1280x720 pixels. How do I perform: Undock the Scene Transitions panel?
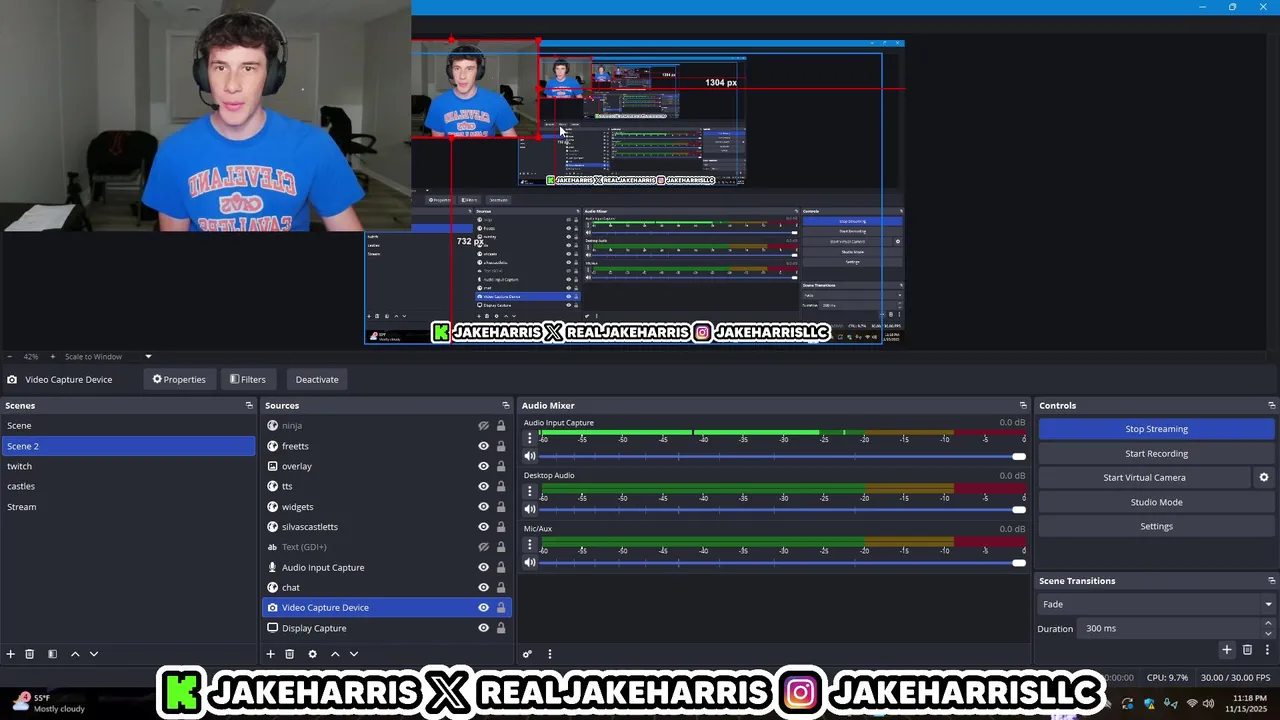coord(1271,581)
